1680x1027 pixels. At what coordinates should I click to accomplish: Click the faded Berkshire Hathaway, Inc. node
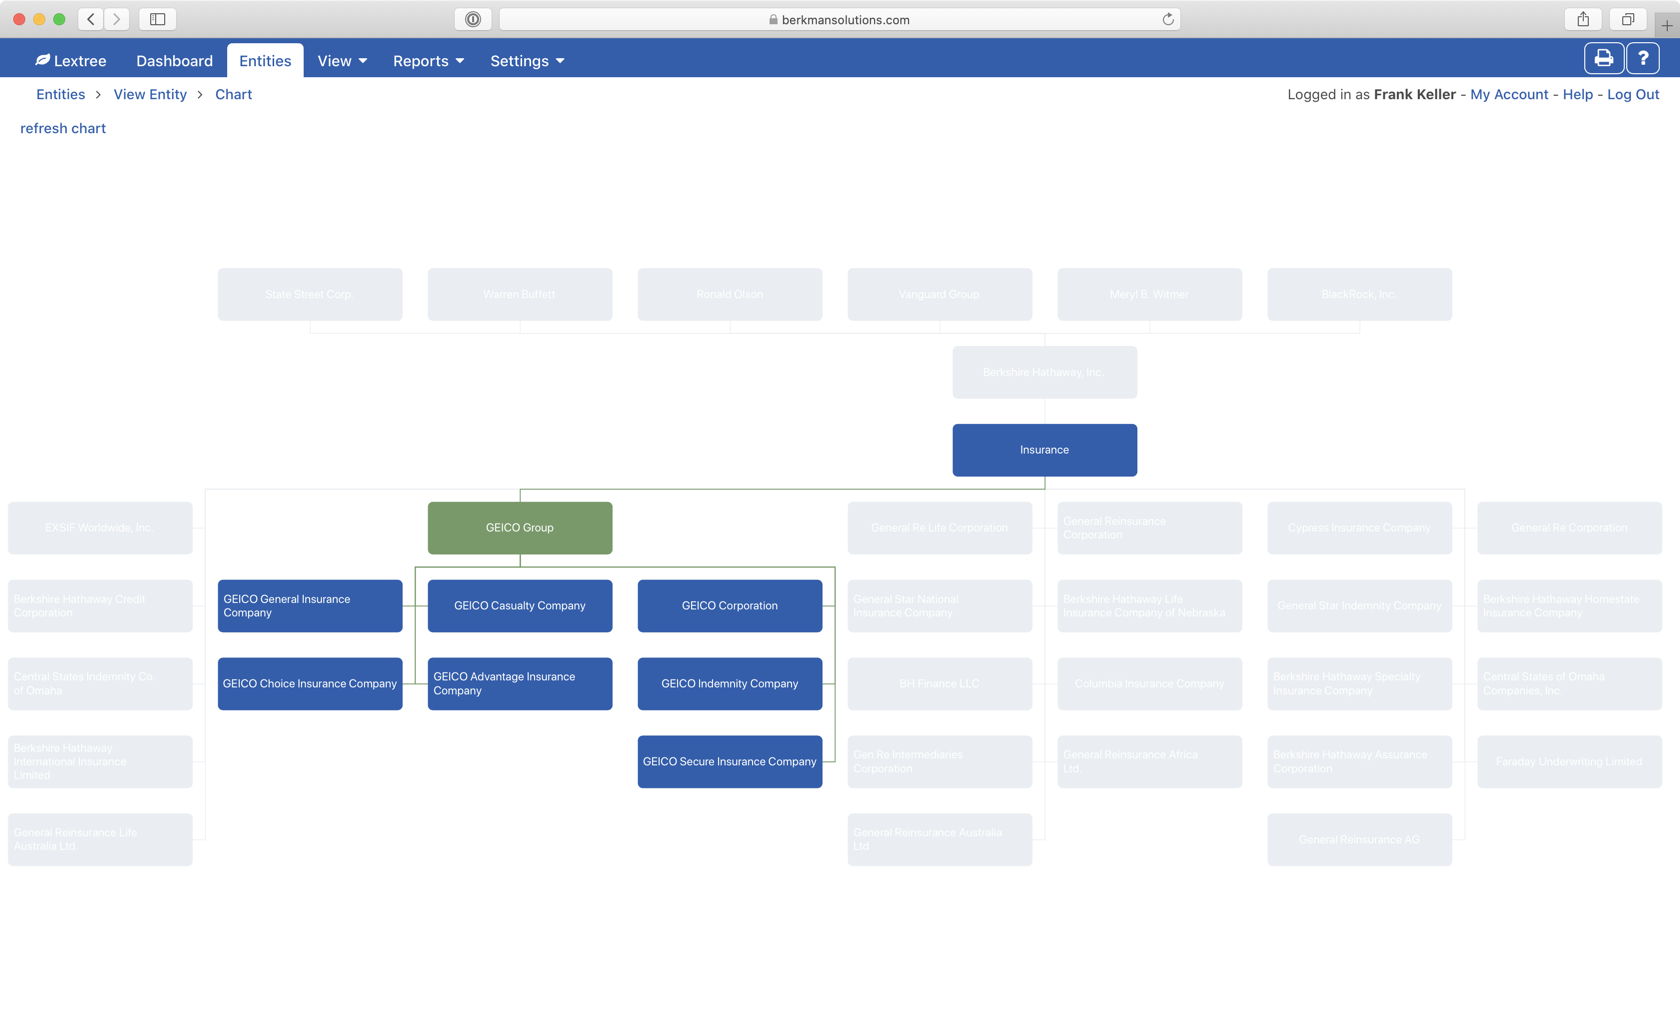pos(1044,372)
